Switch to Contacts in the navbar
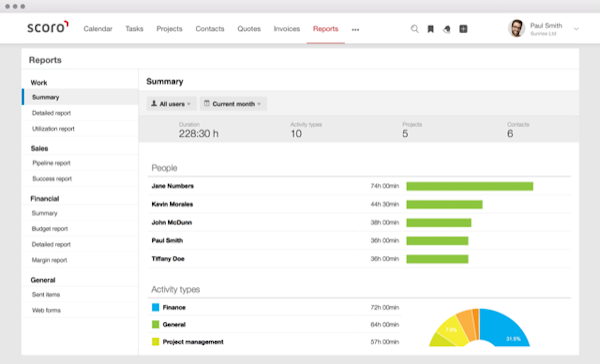This screenshot has width=600, height=364. point(210,29)
